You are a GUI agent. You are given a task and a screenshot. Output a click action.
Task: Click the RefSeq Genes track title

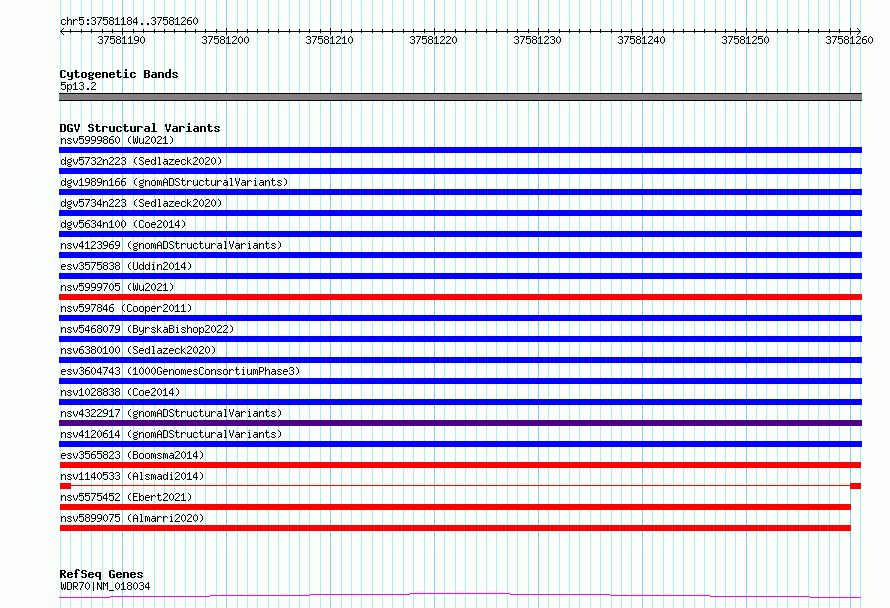pos(101,574)
